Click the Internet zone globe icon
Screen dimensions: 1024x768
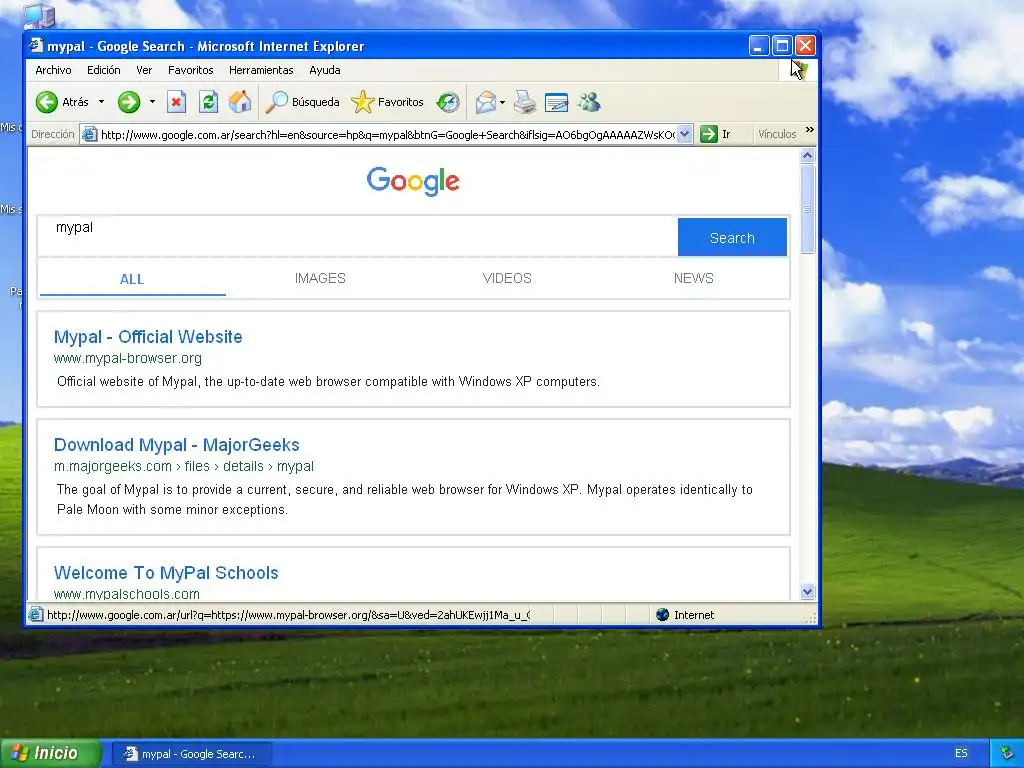click(663, 615)
